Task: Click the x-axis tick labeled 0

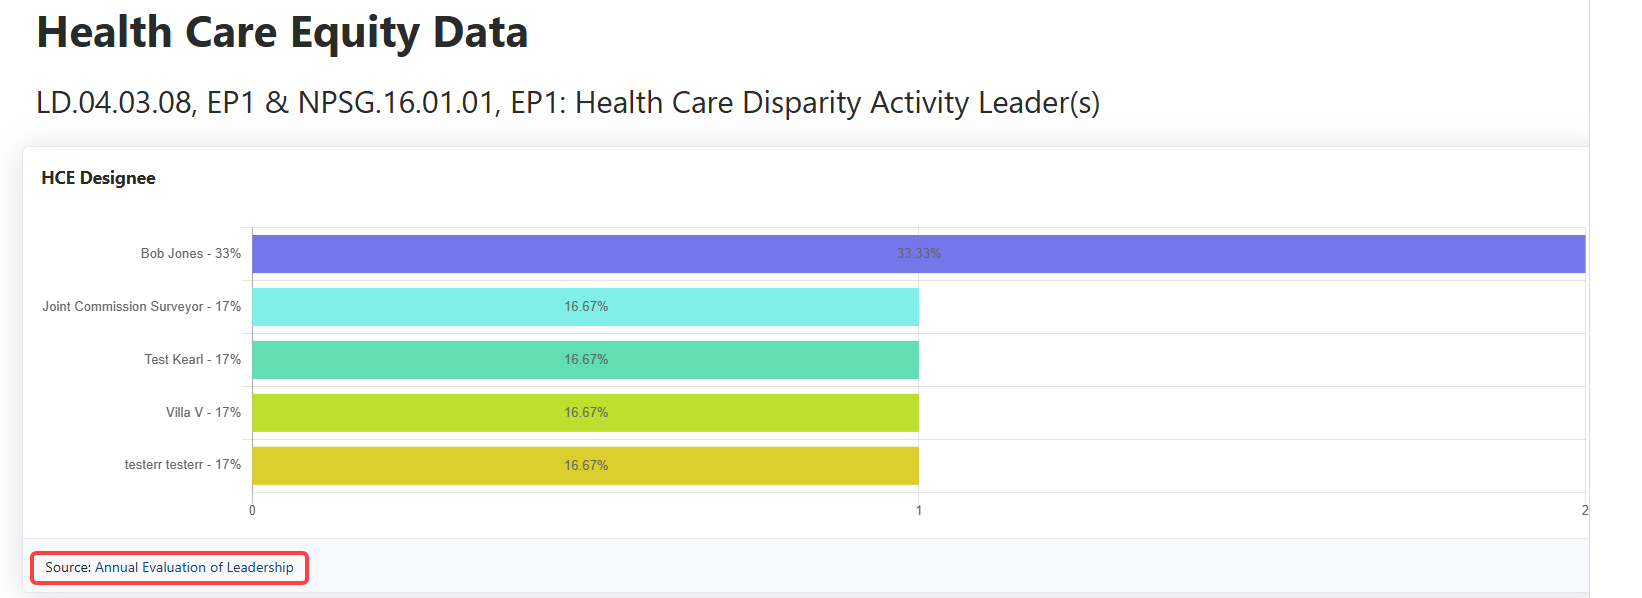Action: (x=252, y=510)
